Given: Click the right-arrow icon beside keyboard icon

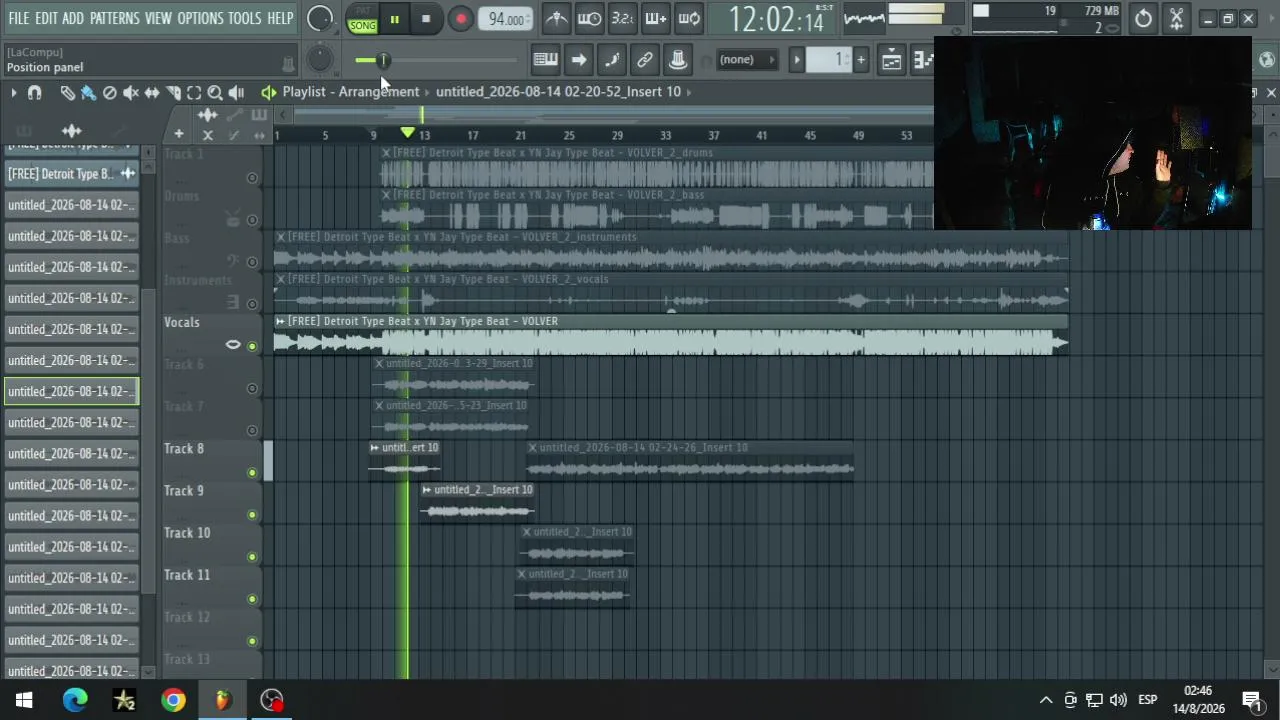Looking at the screenshot, I should 579,60.
